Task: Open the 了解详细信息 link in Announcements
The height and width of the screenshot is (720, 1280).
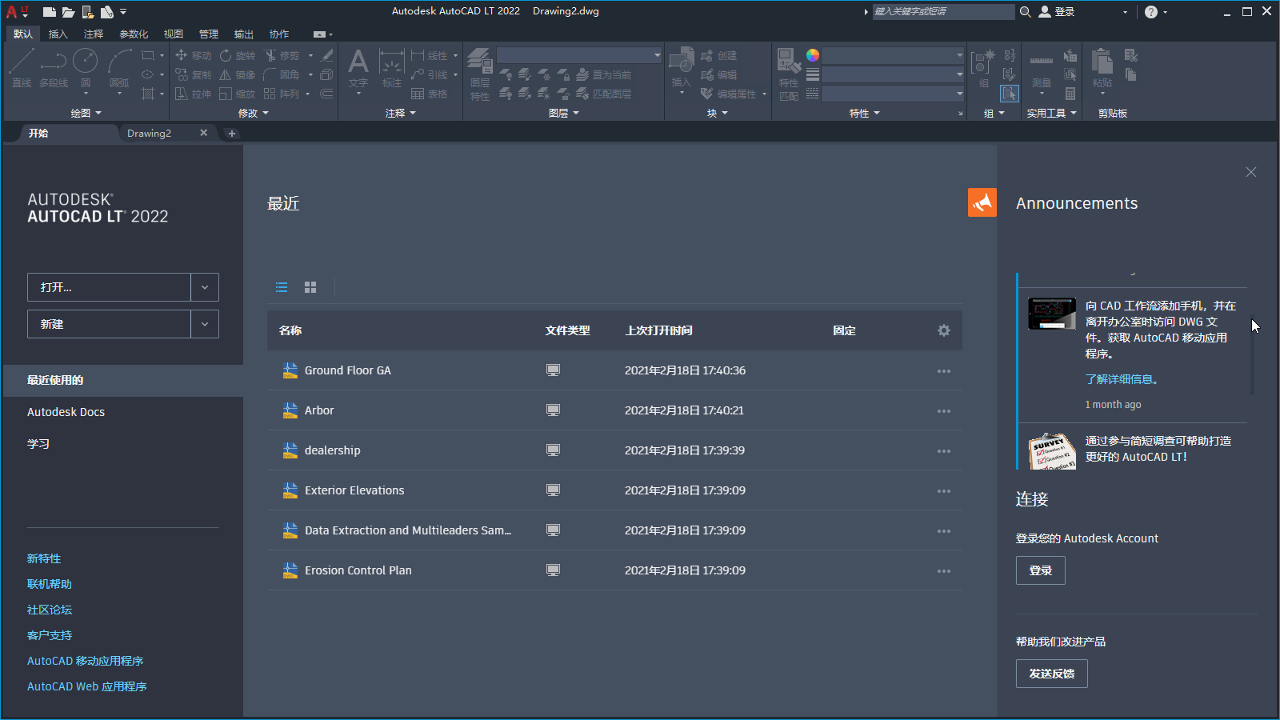Action: click(1123, 379)
